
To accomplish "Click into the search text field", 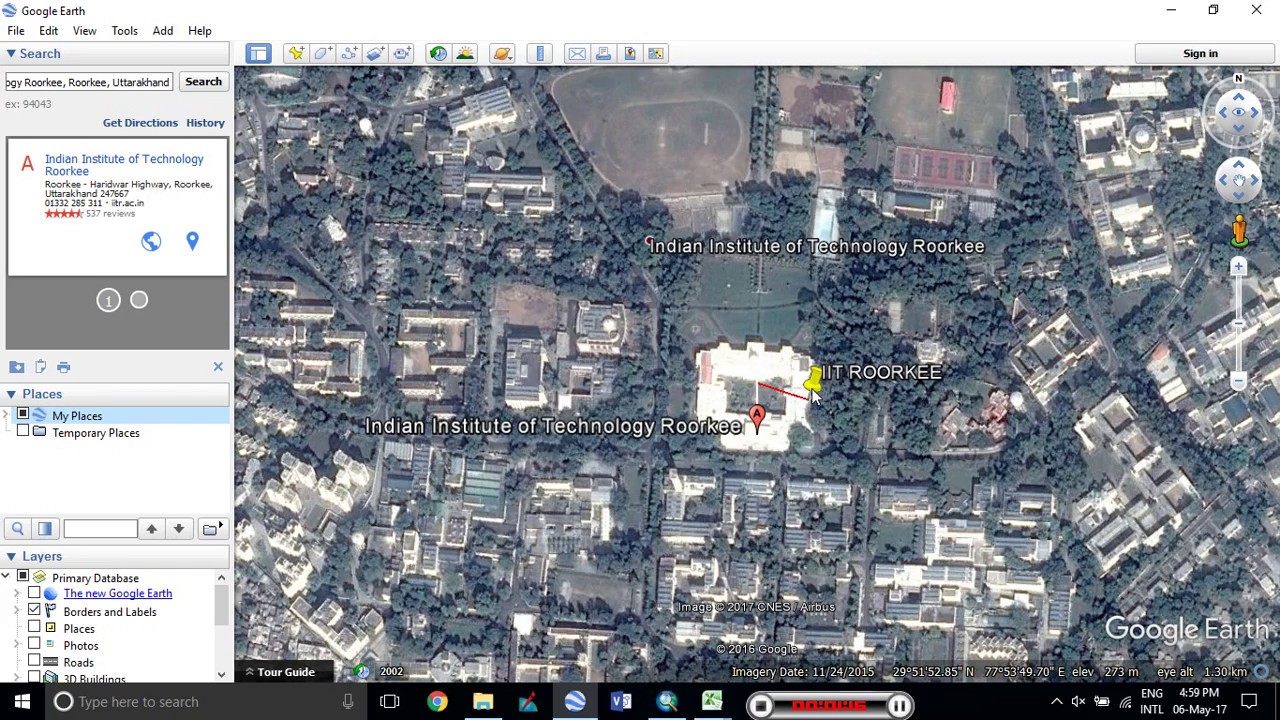I will (88, 82).
